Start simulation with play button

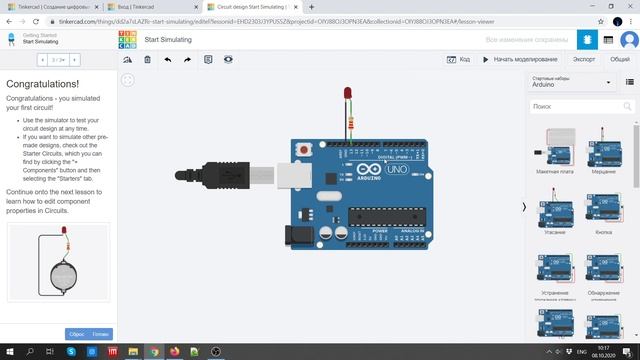point(520,60)
